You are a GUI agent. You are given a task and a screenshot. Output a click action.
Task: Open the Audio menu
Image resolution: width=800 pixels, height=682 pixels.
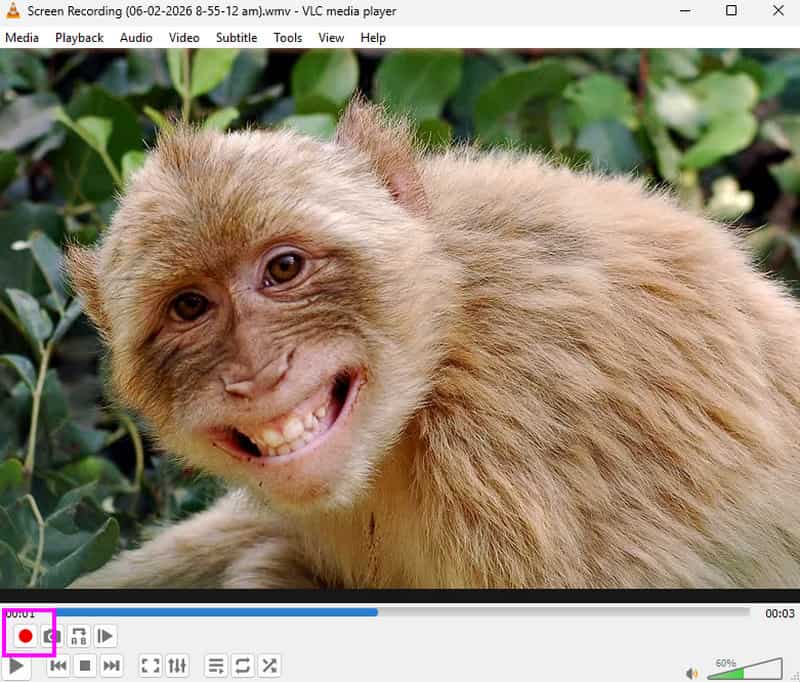point(136,38)
